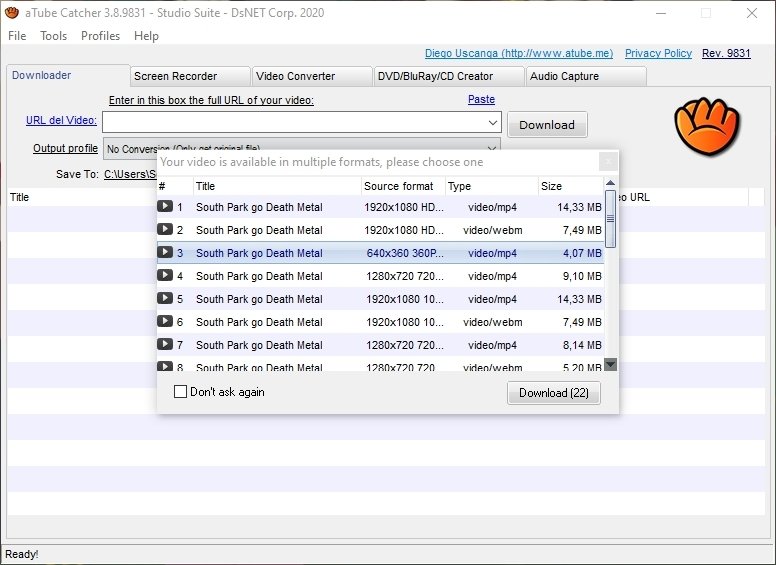Close the format selection popup
776x565 pixels.
(608, 161)
